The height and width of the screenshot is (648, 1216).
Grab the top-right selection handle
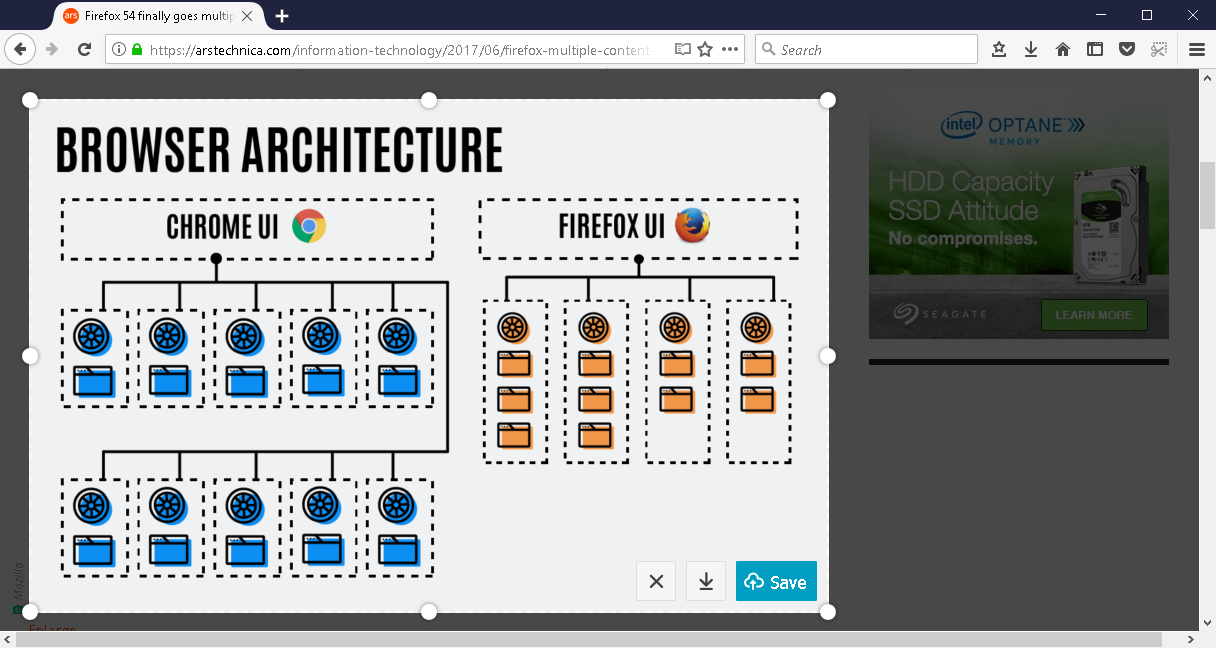tap(828, 100)
